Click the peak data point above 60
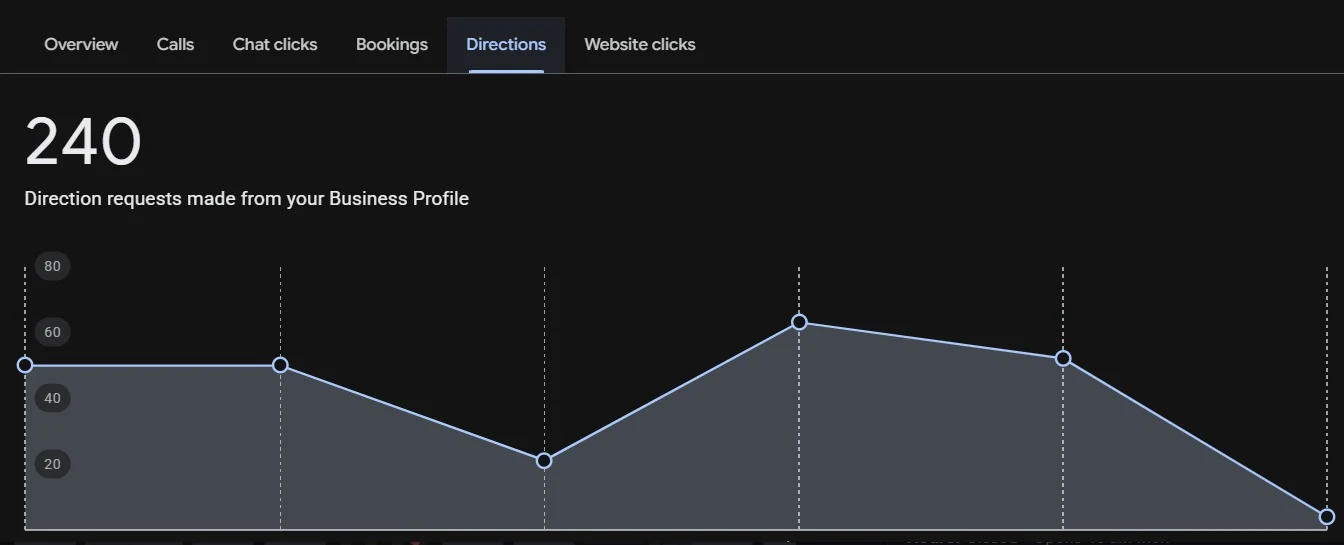The height and width of the screenshot is (545, 1344). (799, 322)
